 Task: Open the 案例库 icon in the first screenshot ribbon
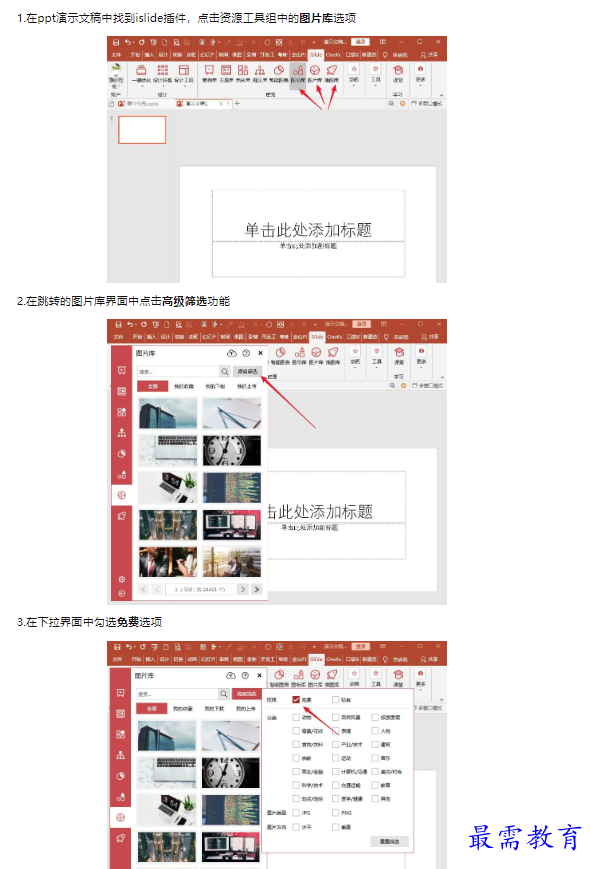point(209,70)
